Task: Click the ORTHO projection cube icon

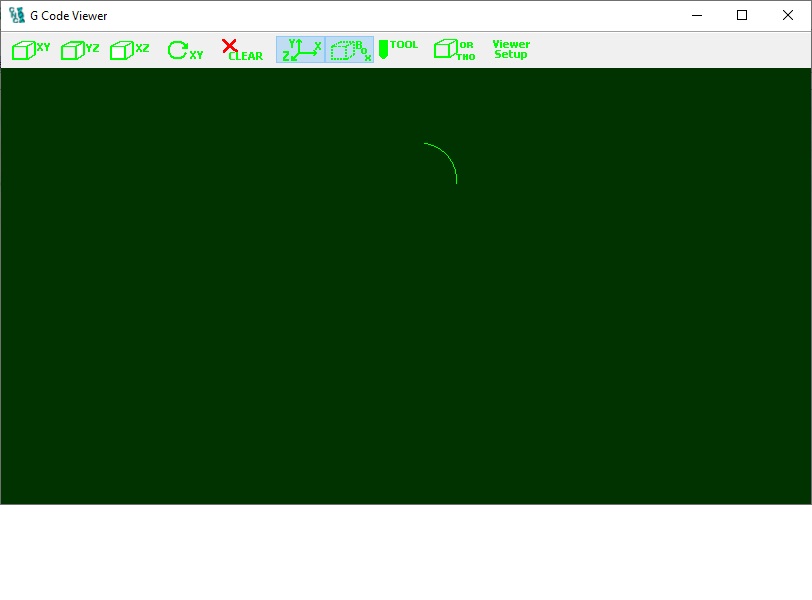Action: coord(454,50)
